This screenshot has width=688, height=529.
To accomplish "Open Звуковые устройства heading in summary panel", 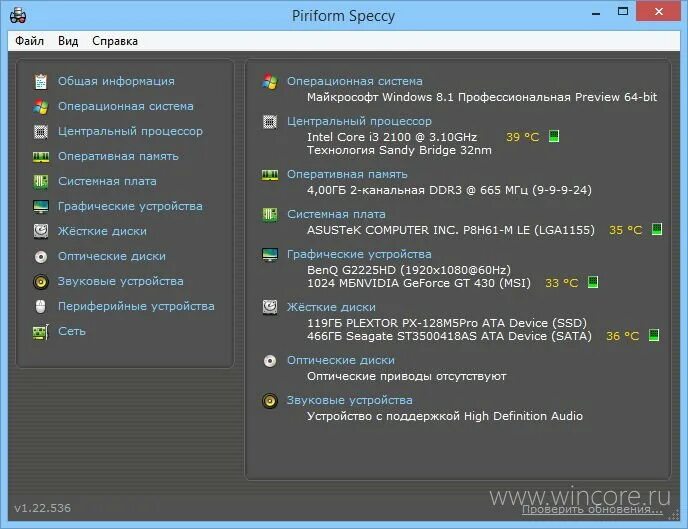I will [350, 400].
